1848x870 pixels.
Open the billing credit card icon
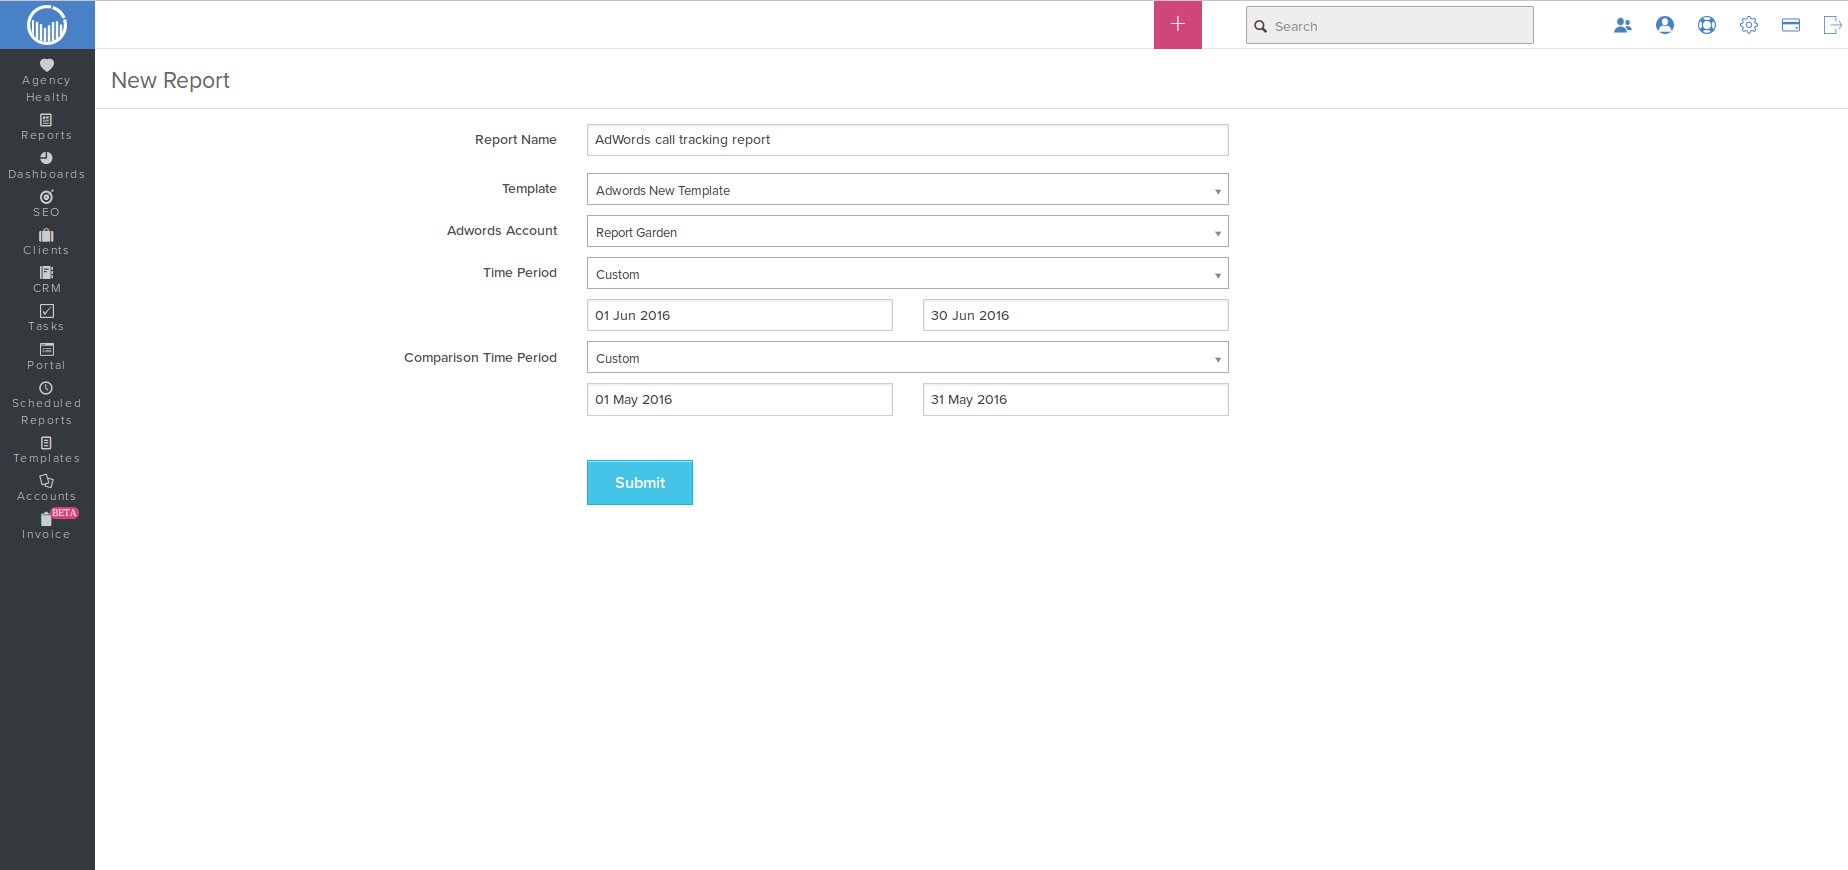pos(1791,25)
